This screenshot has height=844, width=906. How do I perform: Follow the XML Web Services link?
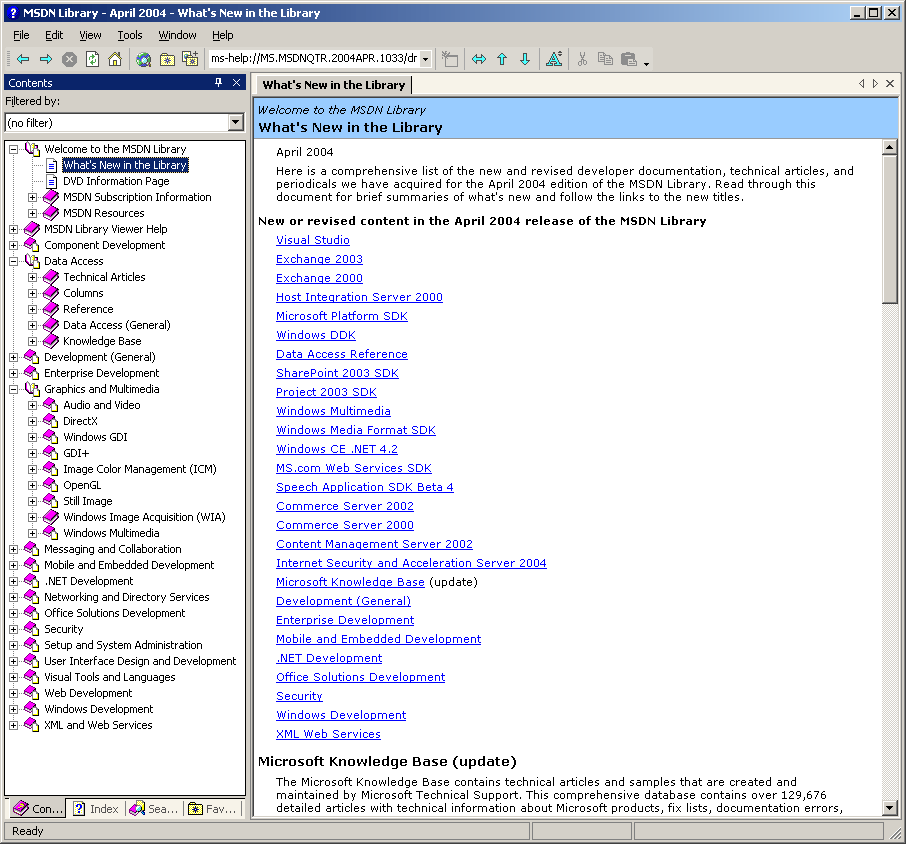tap(328, 734)
